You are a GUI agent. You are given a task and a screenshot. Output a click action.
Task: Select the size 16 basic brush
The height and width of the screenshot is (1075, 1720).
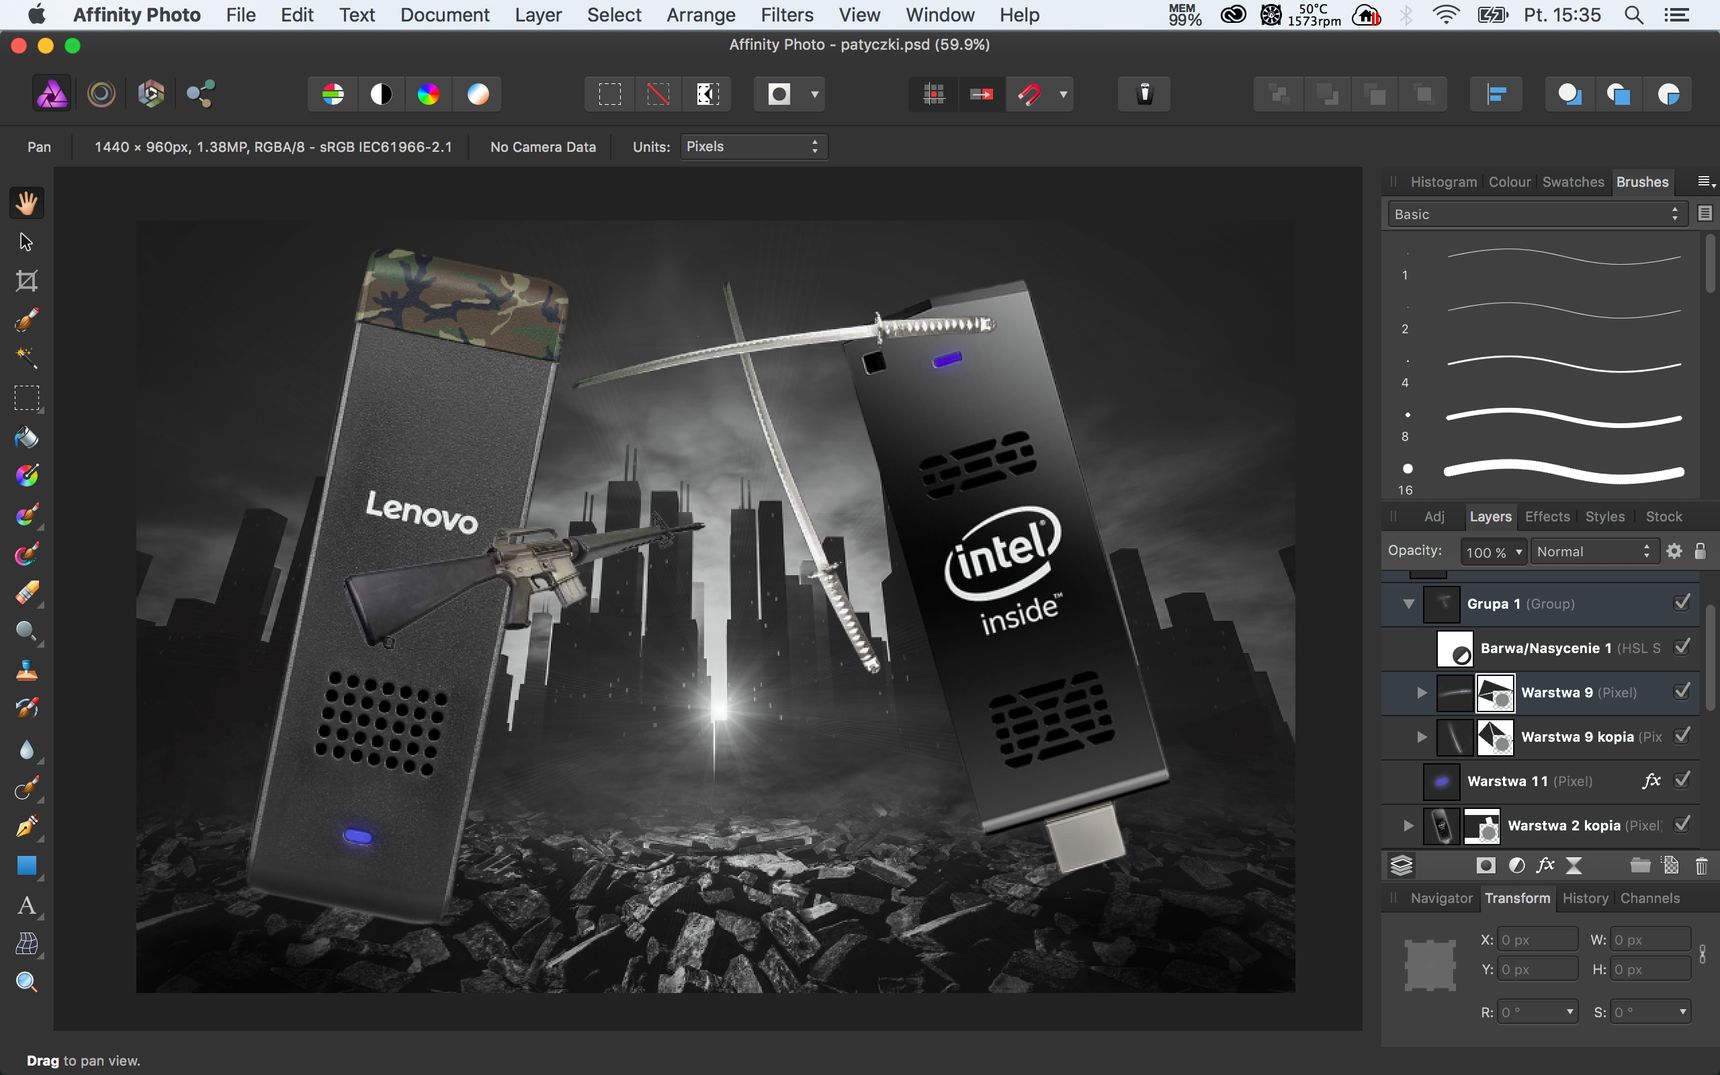(1542, 473)
